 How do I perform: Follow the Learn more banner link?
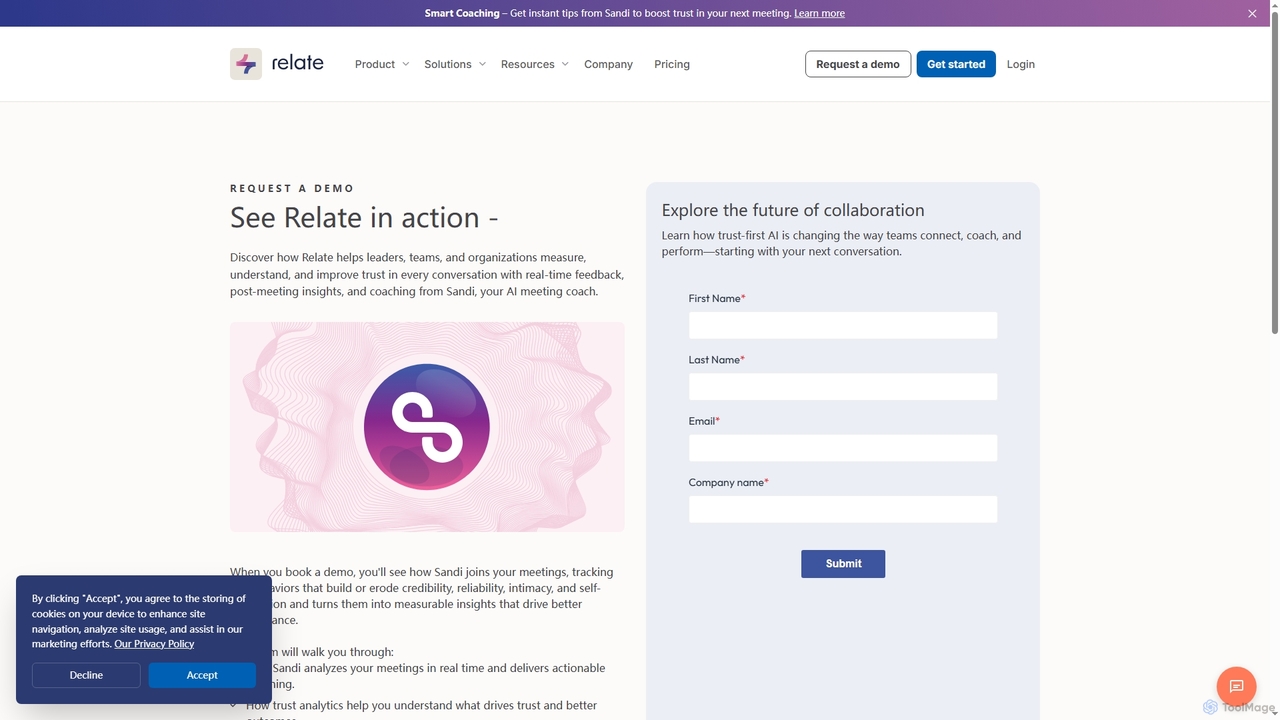[819, 13]
